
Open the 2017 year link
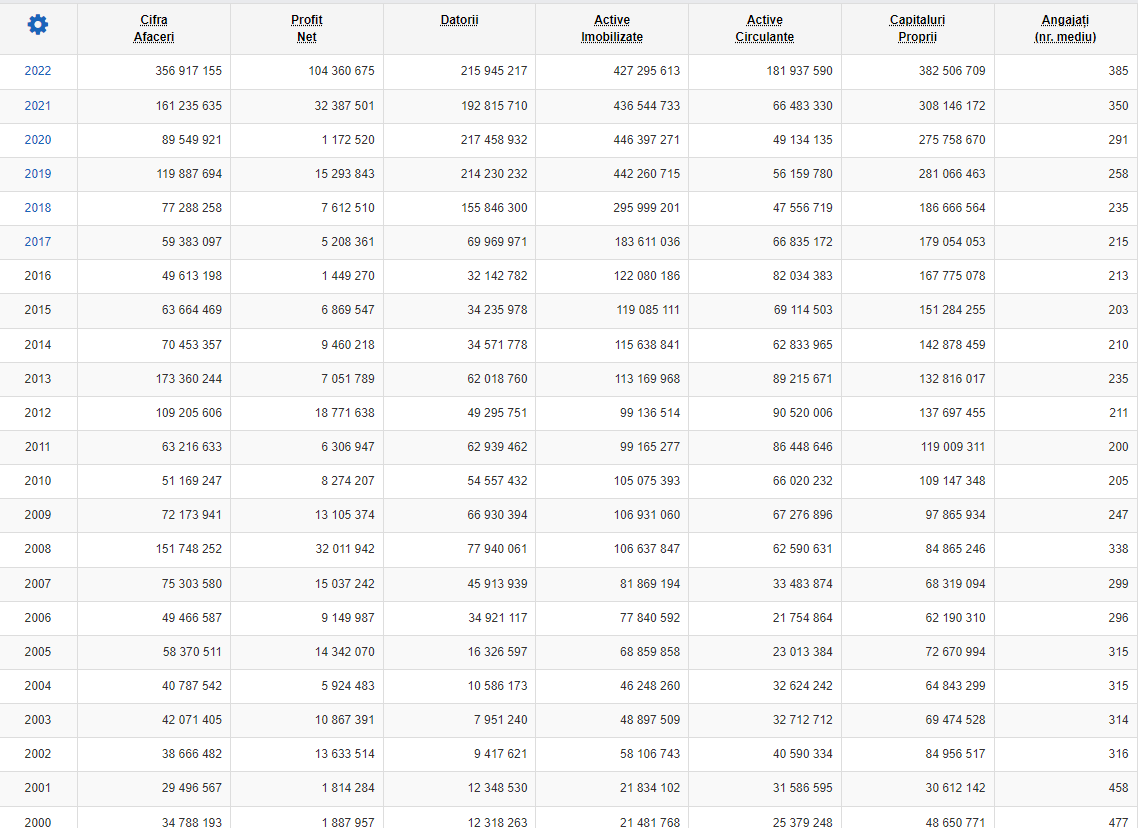[x=38, y=242]
